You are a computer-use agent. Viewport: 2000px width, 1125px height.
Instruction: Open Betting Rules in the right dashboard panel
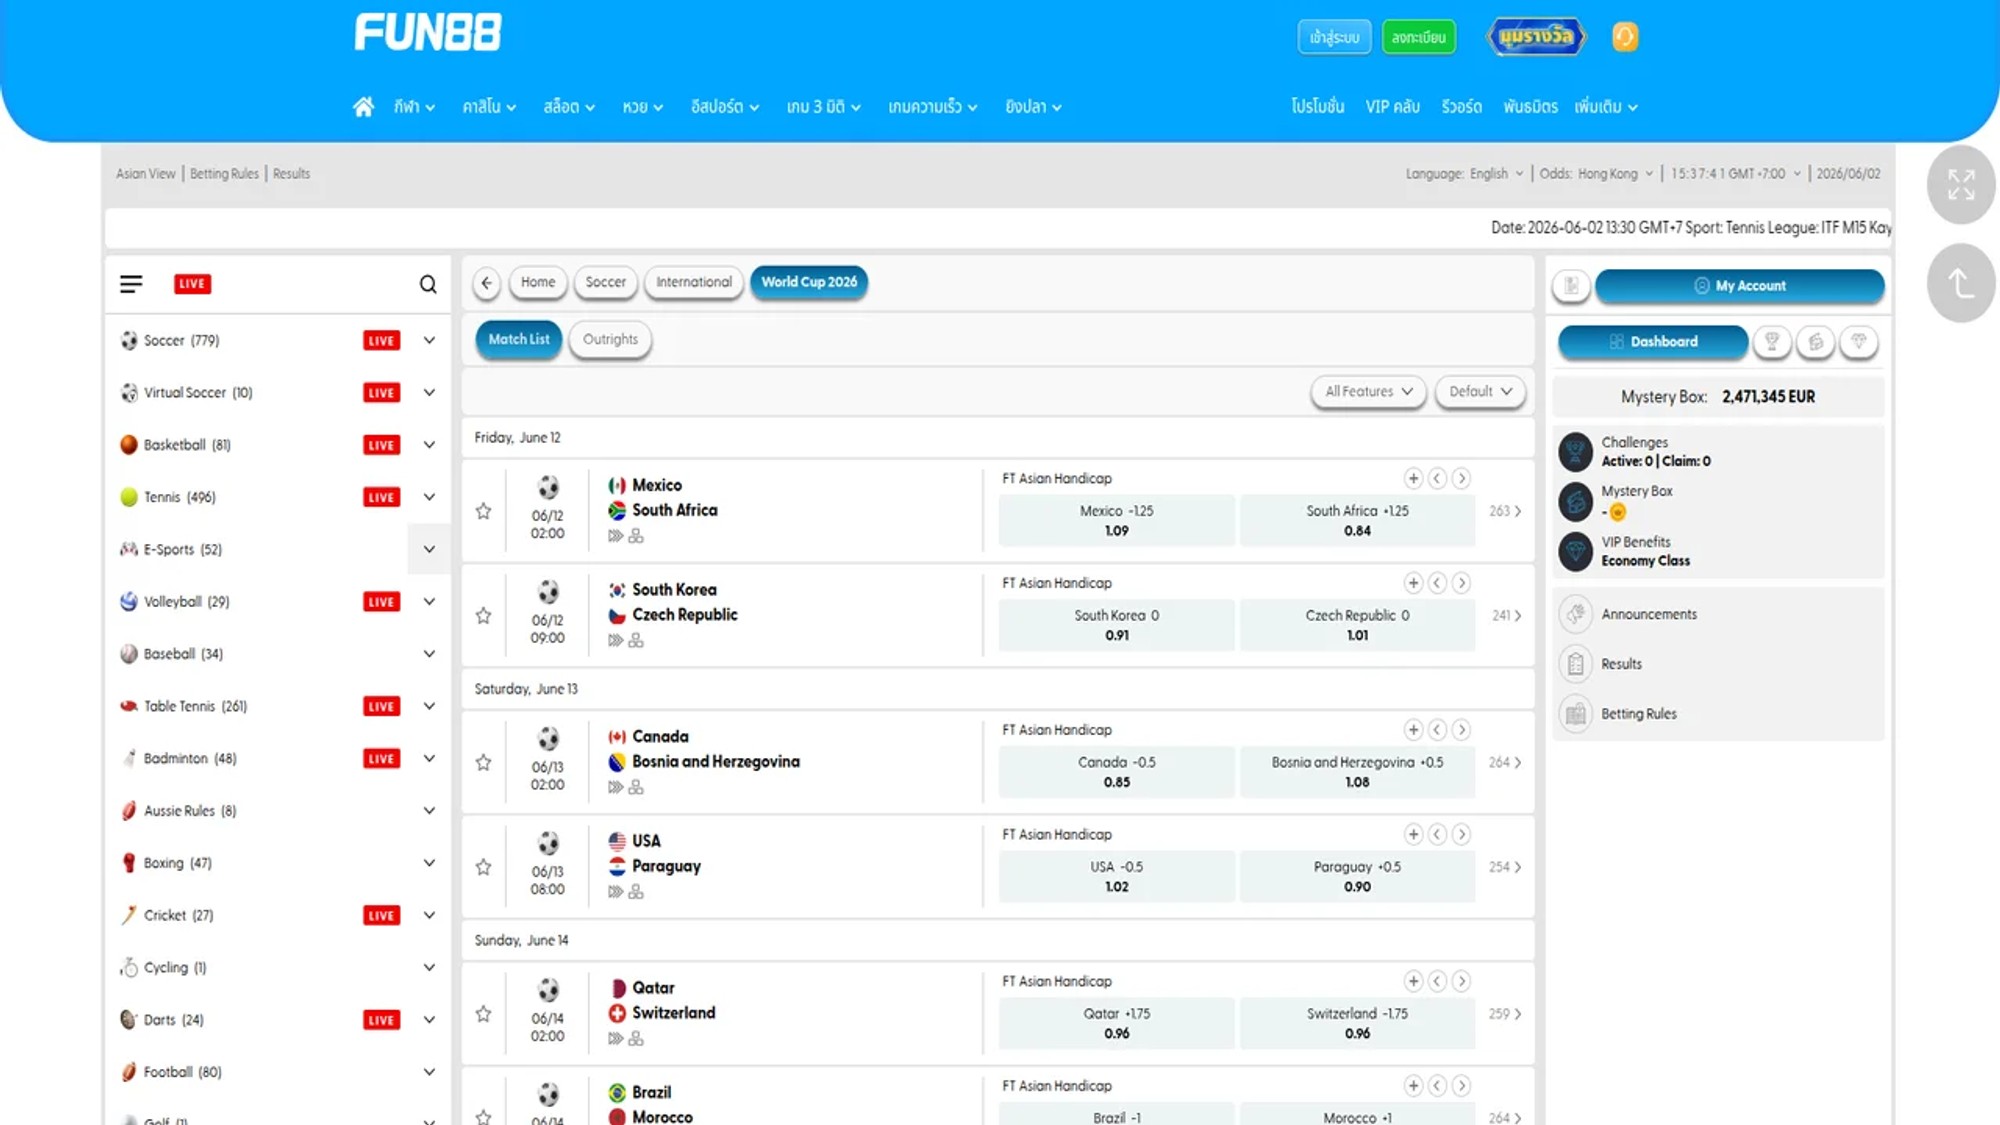click(1638, 714)
